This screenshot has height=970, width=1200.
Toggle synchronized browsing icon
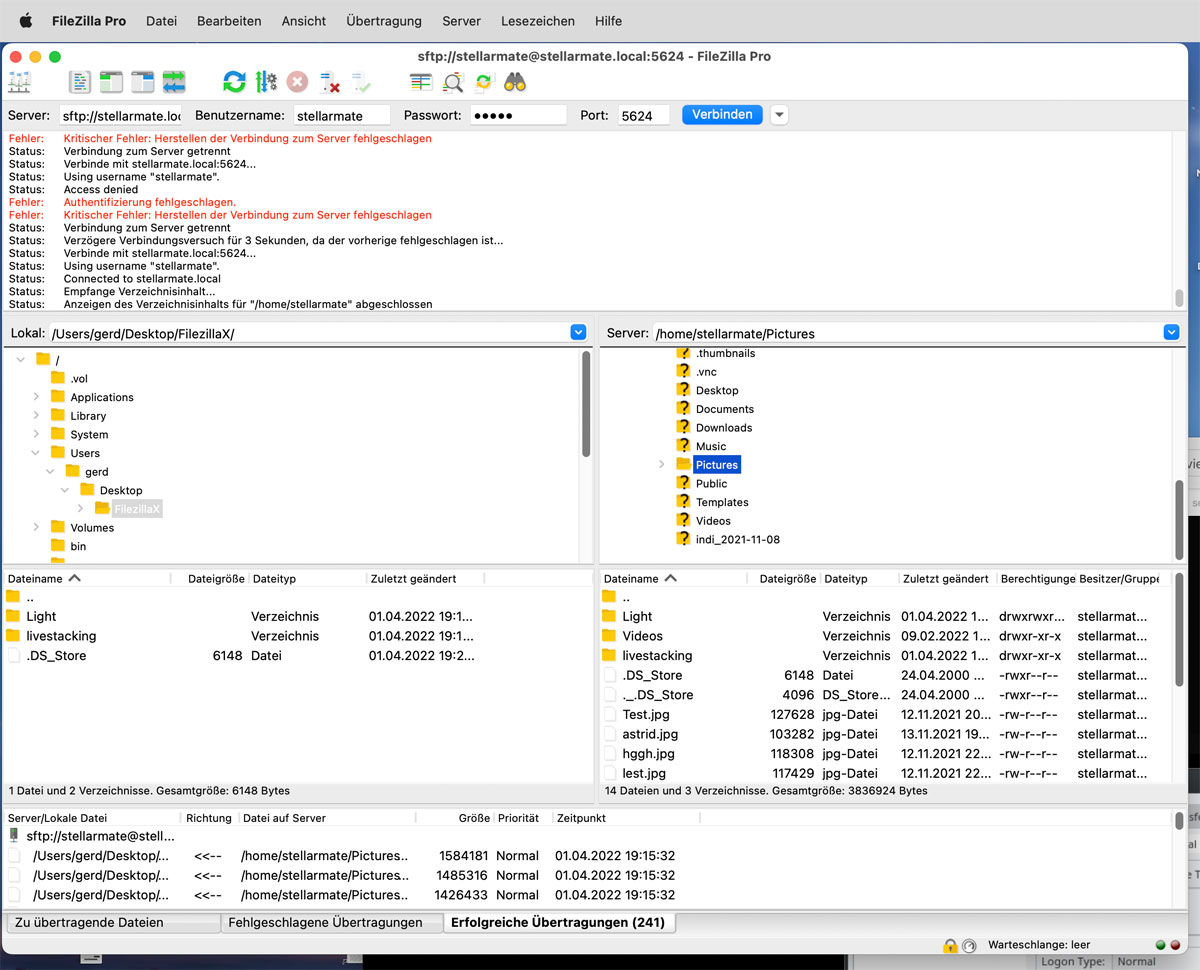tap(484, 82)
